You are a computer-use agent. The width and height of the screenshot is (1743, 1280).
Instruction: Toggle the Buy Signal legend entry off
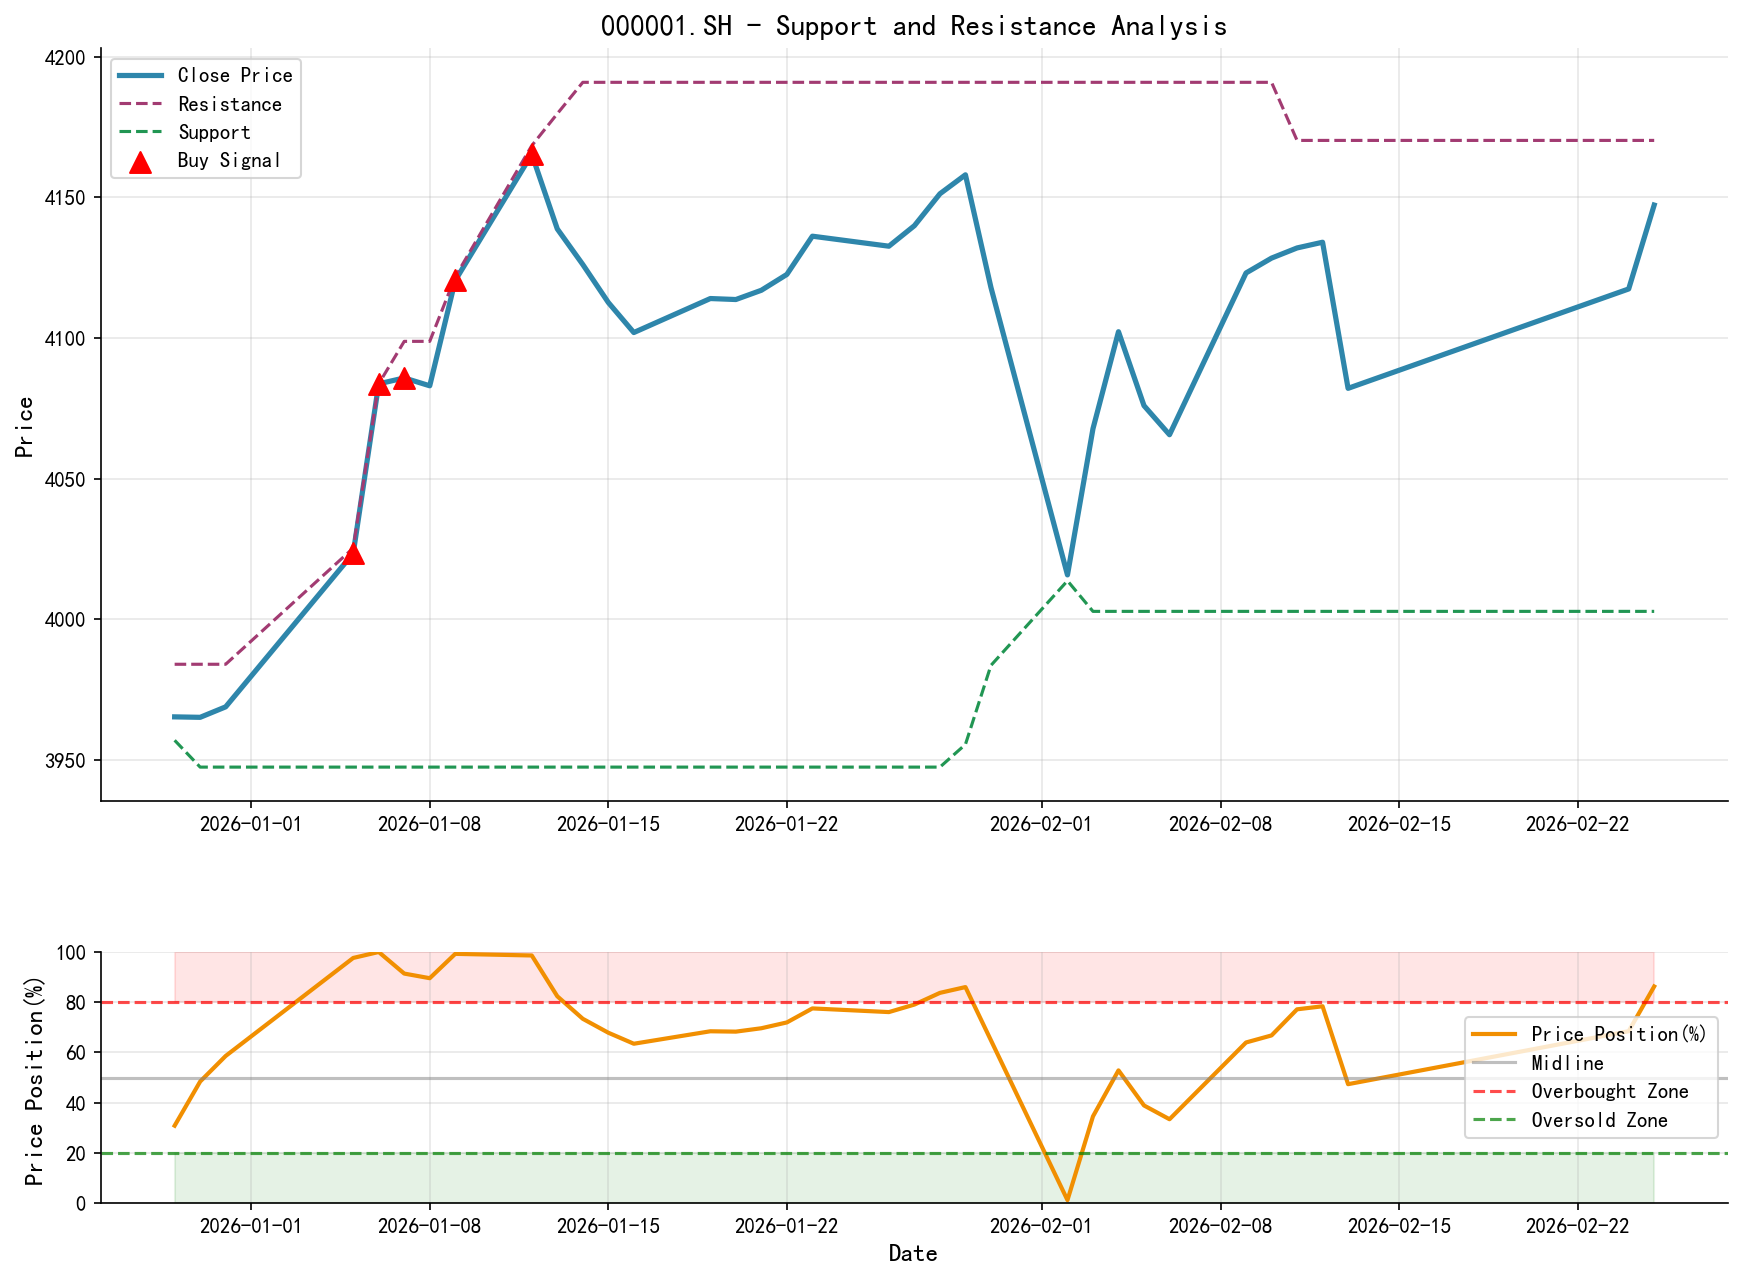coord(227,159)
